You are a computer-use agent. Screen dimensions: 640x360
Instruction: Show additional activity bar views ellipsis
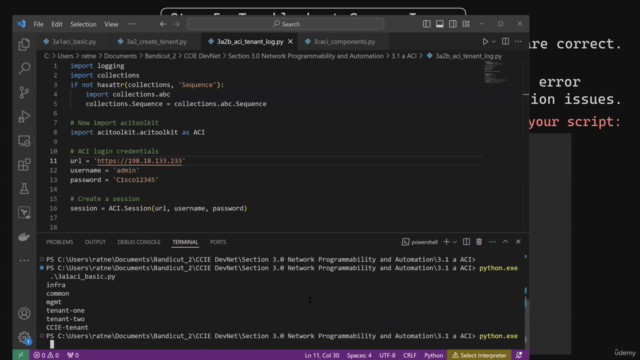[24, 260]
